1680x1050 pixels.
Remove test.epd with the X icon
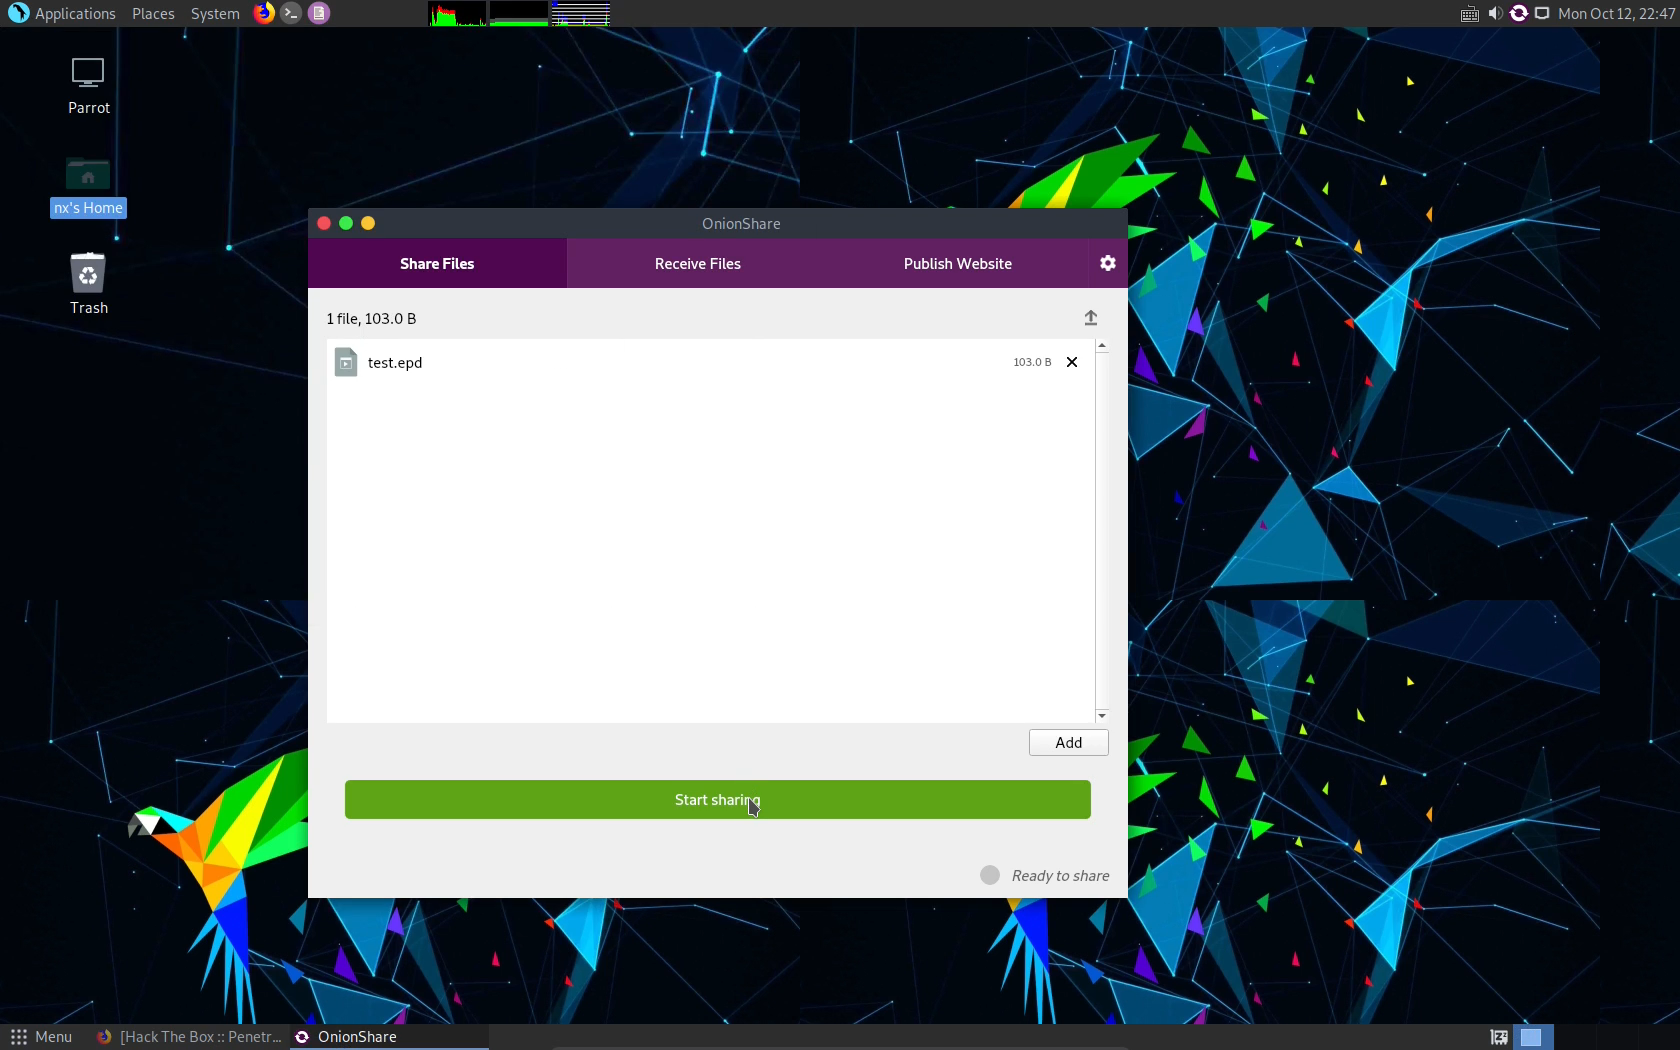click(x=1072, y=362)
